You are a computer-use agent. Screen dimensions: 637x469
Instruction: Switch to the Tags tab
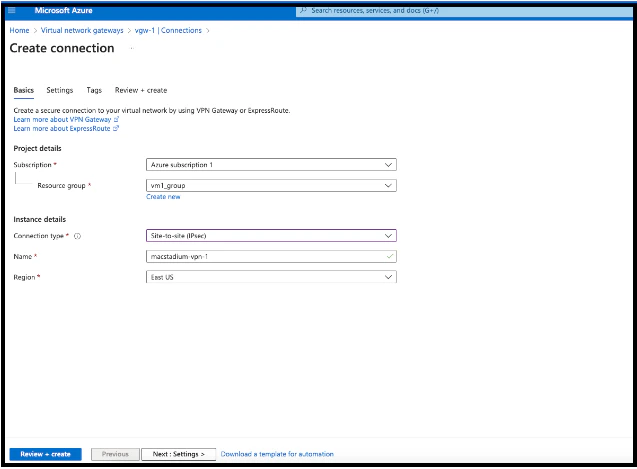(x=94, y=90)
